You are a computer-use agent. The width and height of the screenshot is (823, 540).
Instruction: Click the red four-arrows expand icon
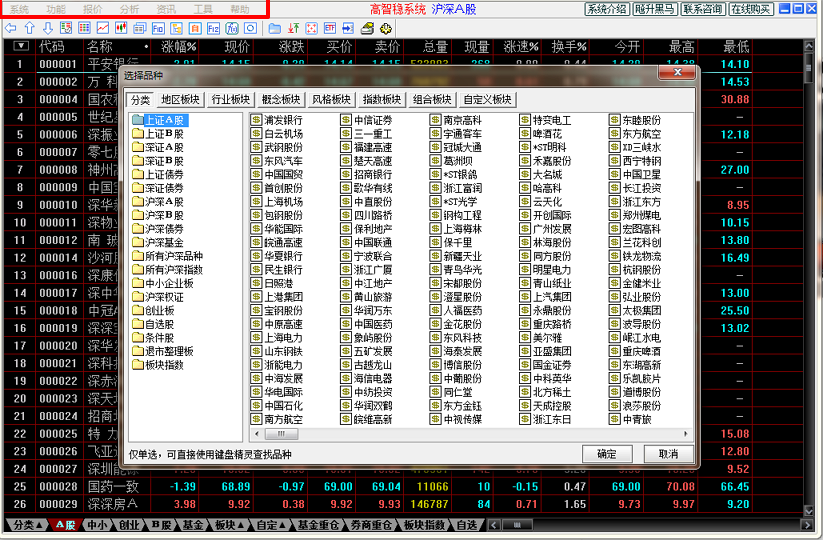[312, 28]
